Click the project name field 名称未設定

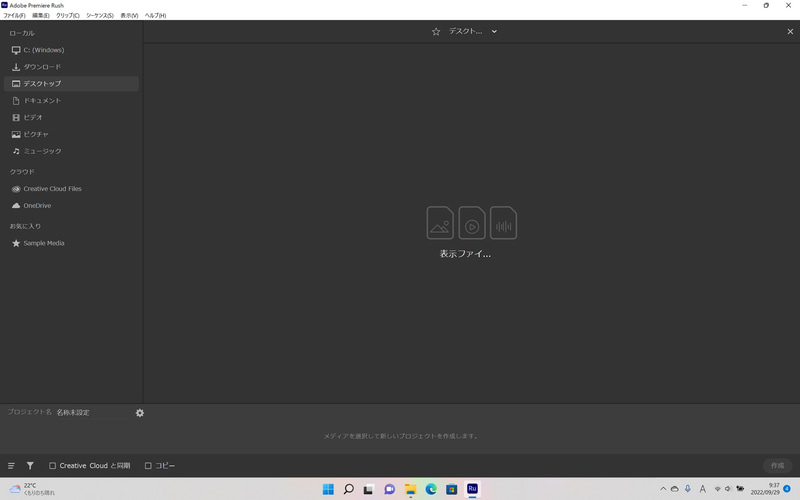pos(92,412)
